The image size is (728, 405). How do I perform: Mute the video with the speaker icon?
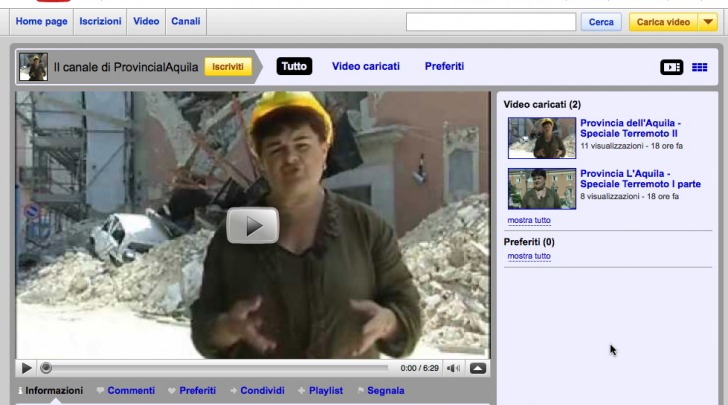453,368
